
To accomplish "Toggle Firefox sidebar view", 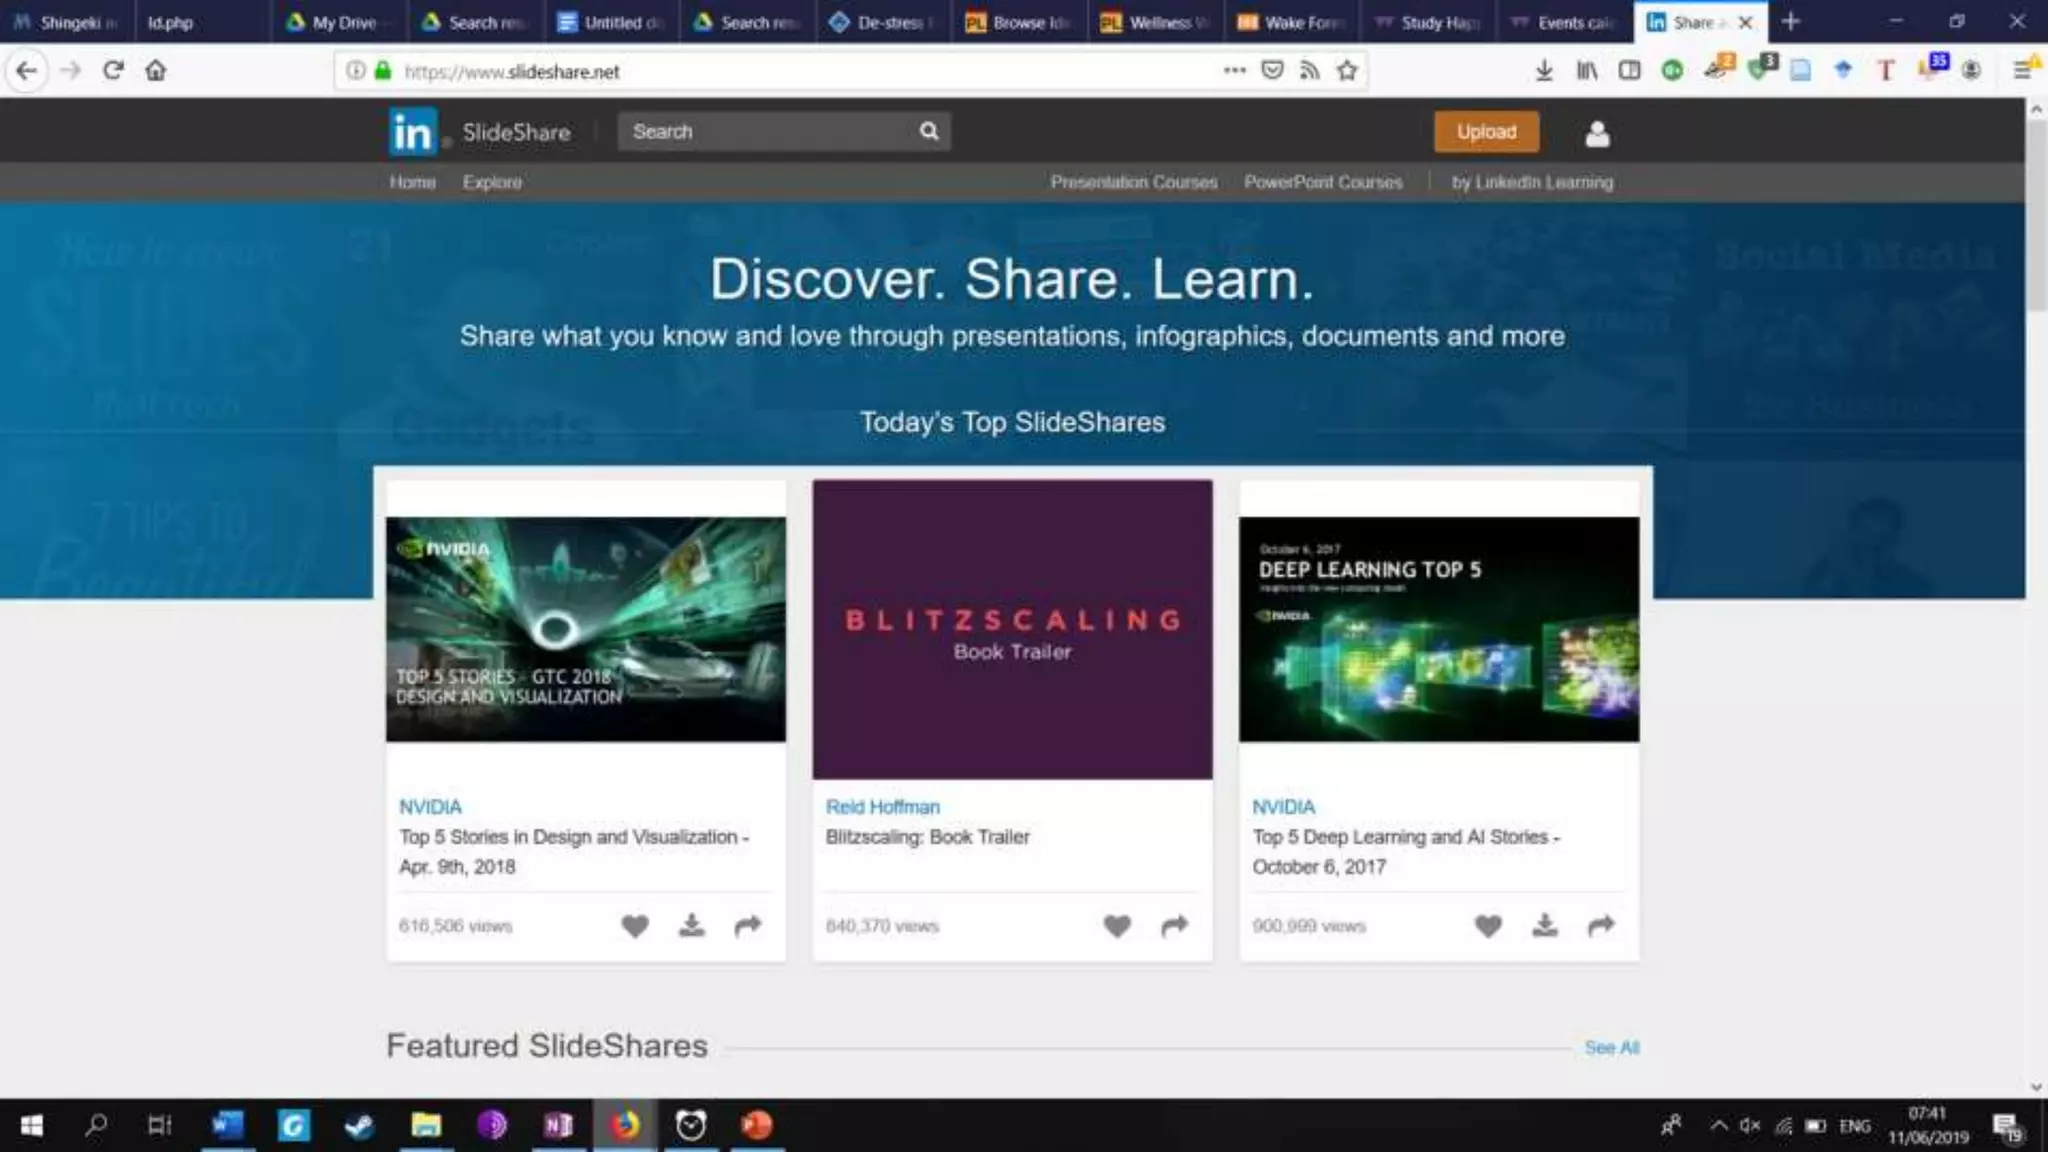I will [1629, 71].
